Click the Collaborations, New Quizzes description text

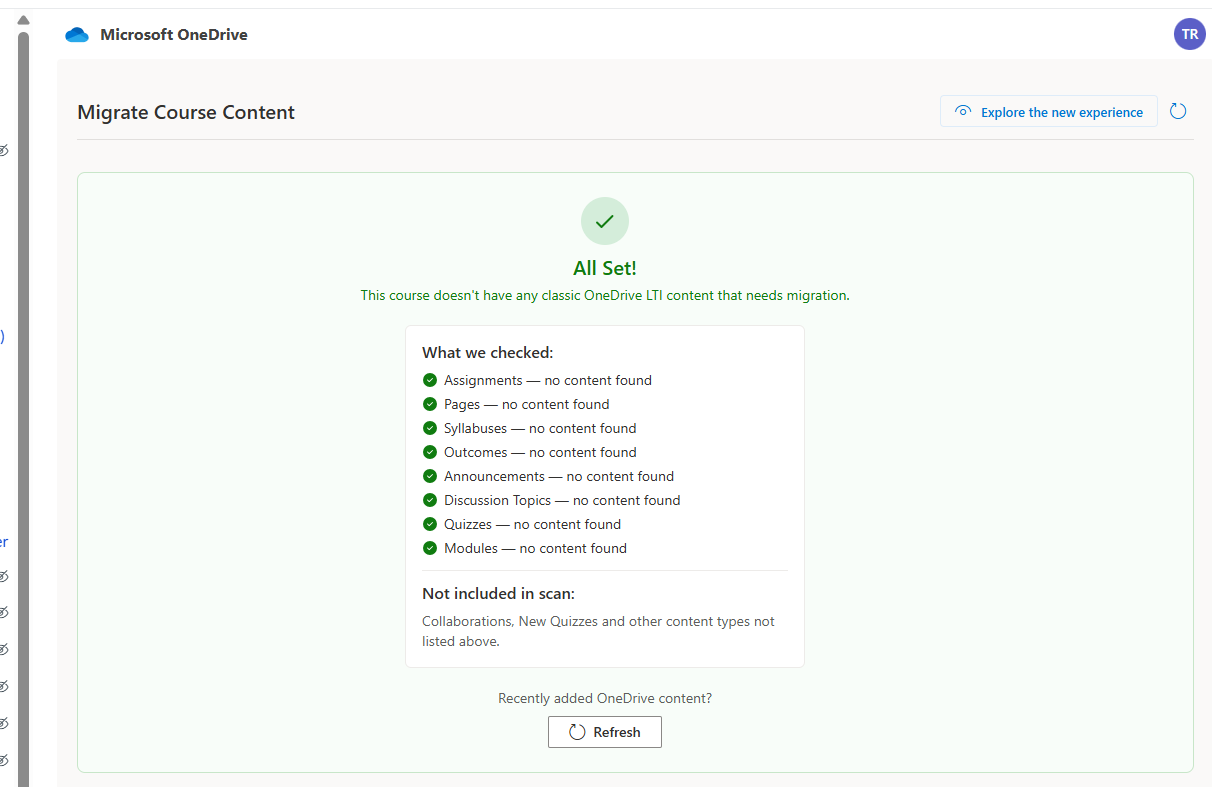pos(598,631)
